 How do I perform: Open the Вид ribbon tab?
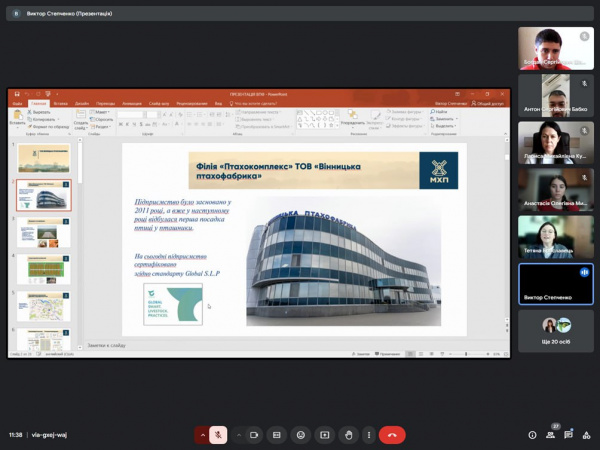(x=218, y=104)
